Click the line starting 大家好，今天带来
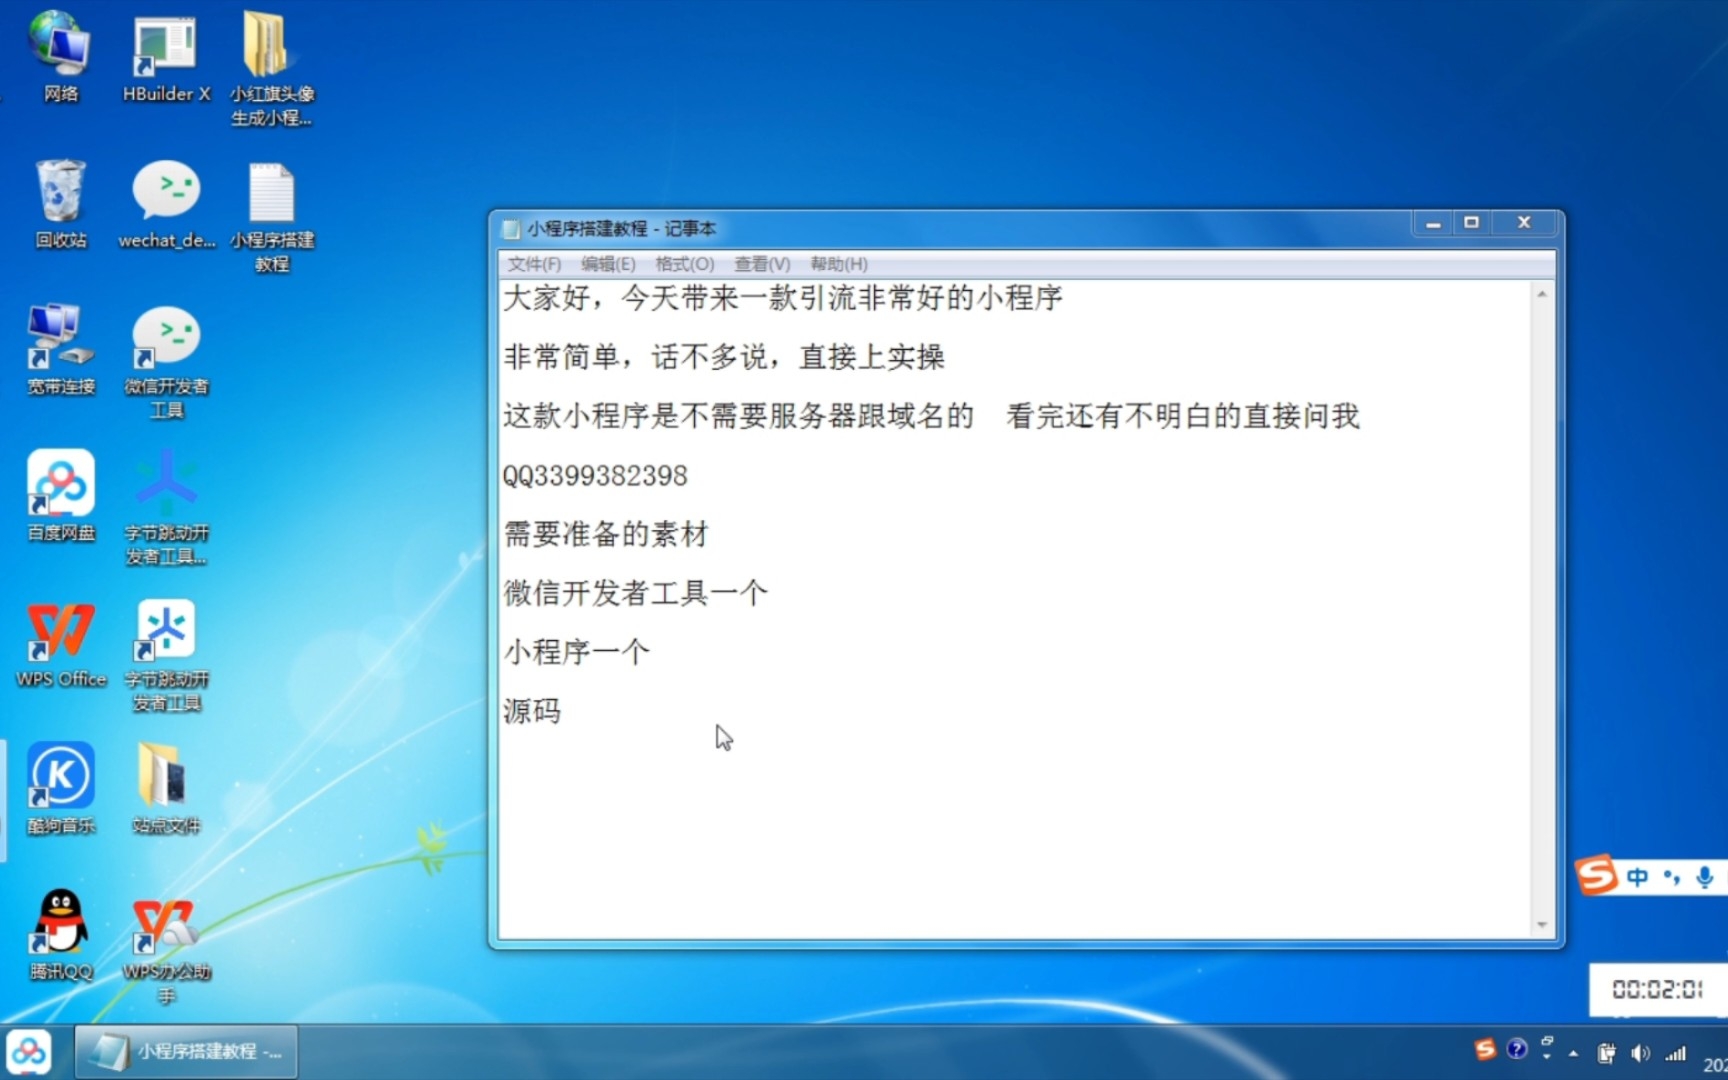1728x1080 pixels. [783, 298]
